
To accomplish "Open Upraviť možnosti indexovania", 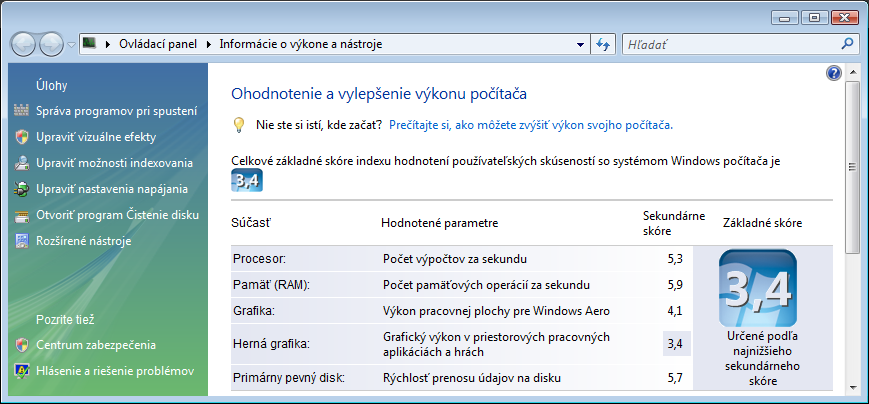I will 114,163.
